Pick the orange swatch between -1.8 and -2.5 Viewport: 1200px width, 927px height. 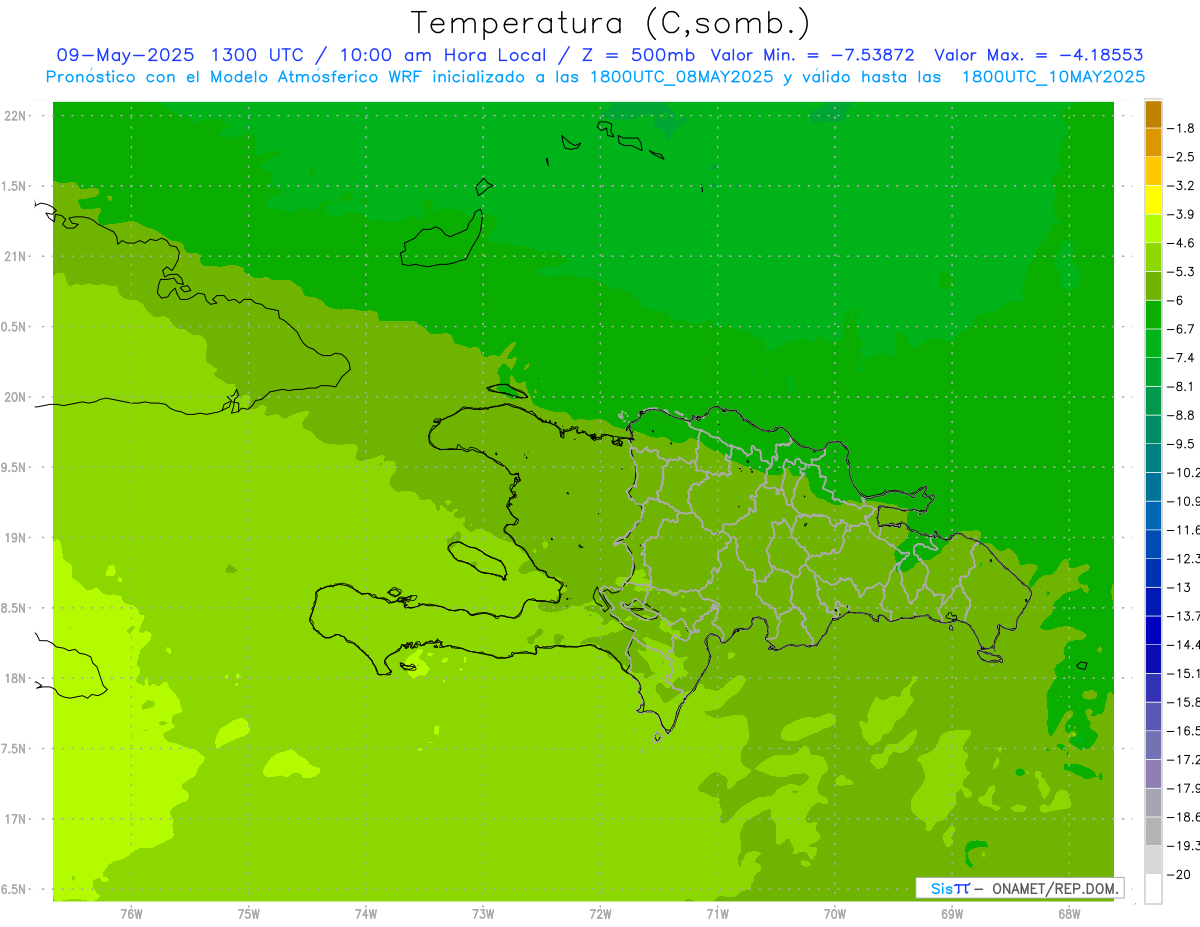[1153, 143]
